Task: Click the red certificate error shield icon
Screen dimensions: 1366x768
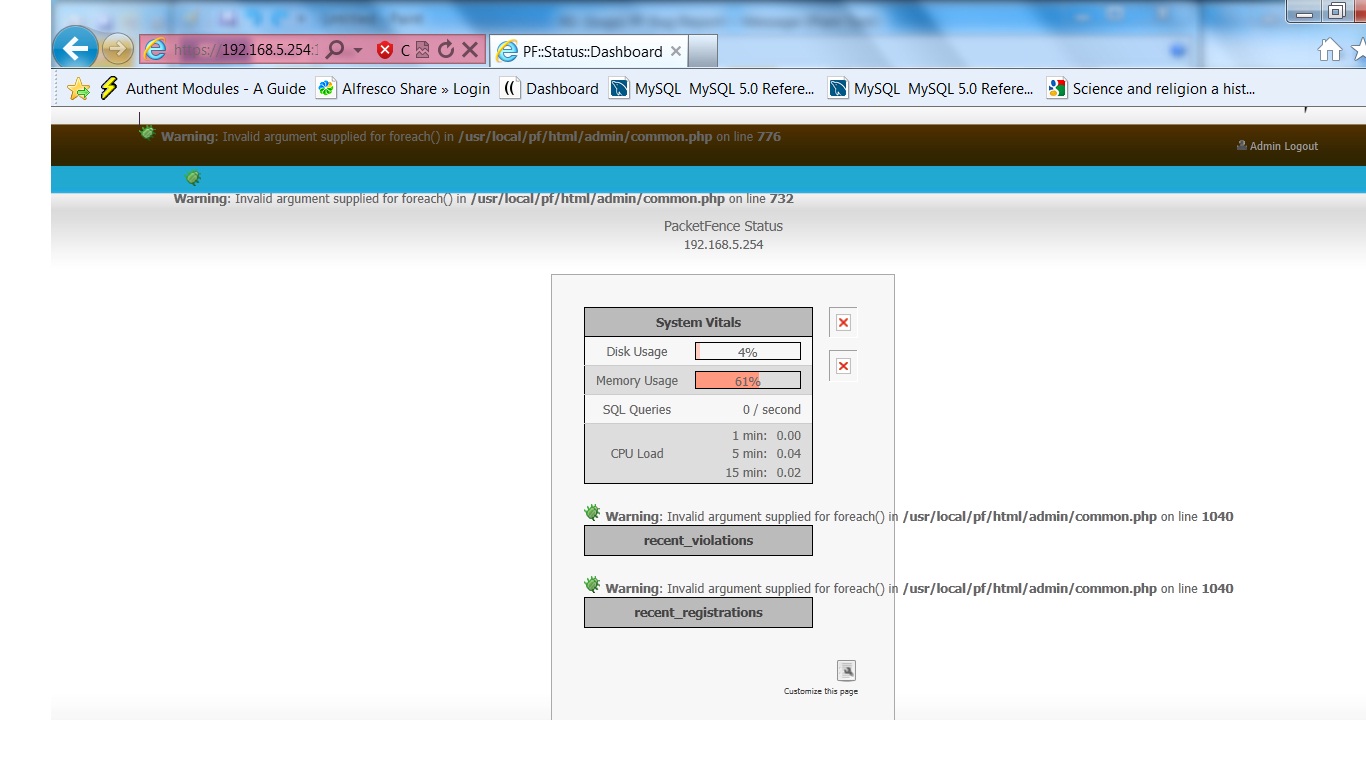Action: pos(385,50)
